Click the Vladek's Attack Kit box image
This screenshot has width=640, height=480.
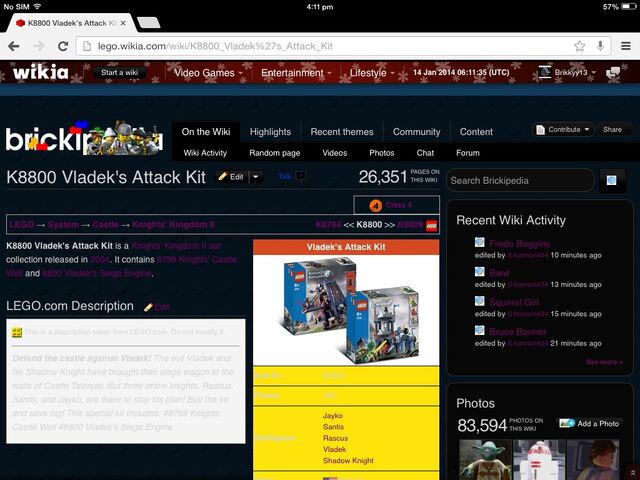click(346, 309)
